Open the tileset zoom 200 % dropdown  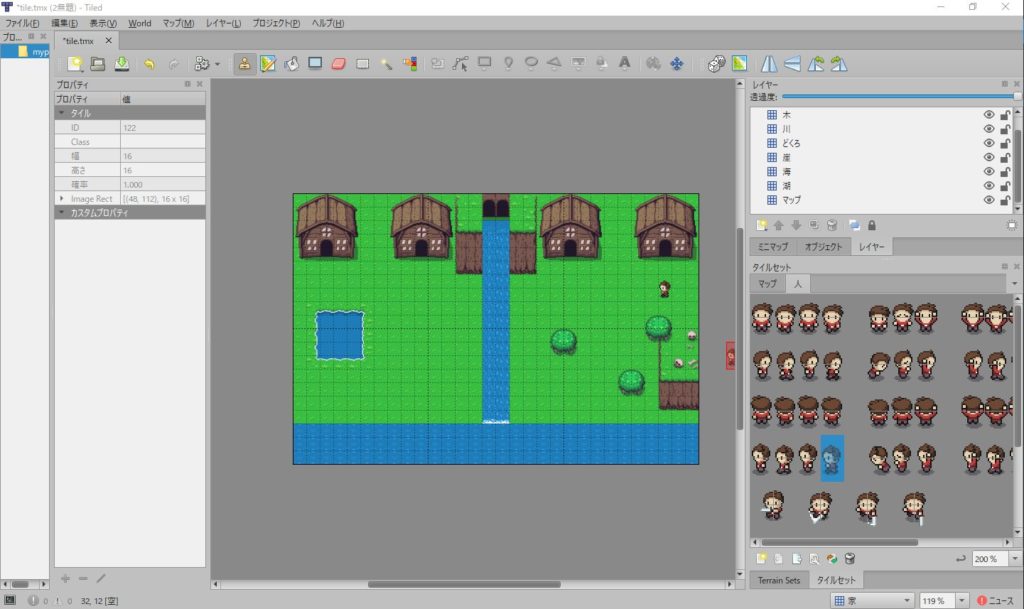[x=1015, y=558]
